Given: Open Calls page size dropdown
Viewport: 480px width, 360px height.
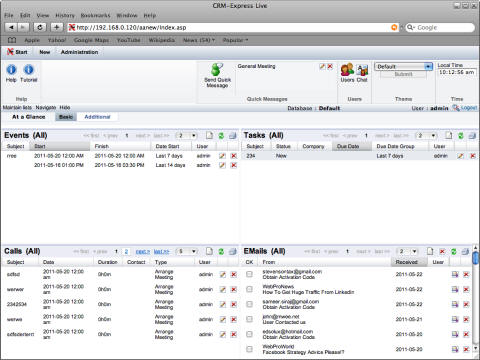Looking at the screenshot, I should (187, 251).
